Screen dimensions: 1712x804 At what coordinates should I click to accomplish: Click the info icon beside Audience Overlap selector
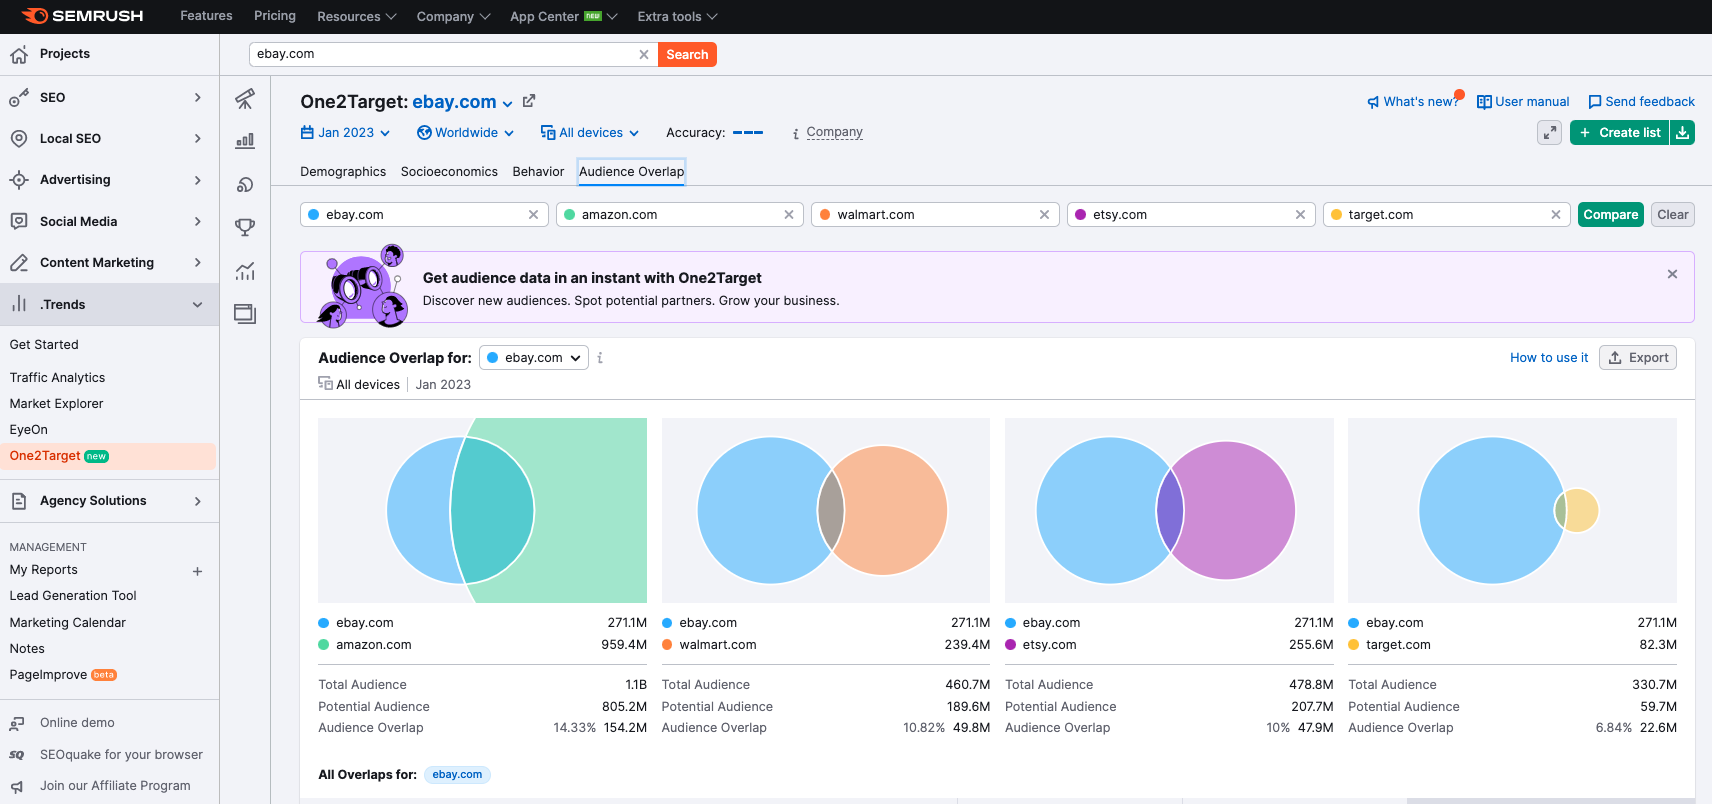(x=600, y=358)
